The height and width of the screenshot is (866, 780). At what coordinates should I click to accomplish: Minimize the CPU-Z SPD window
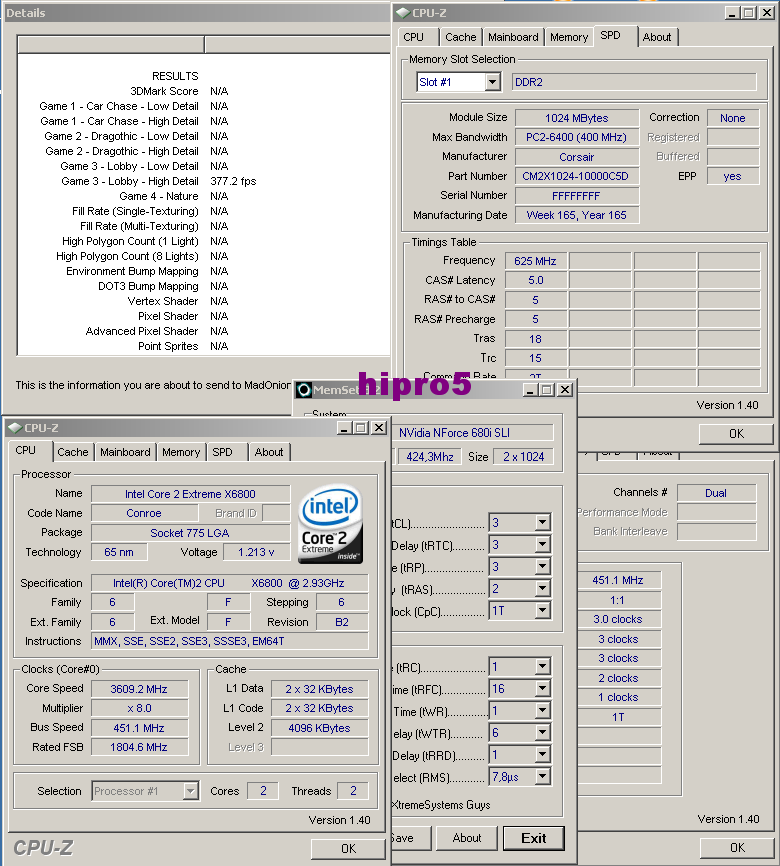tap(732, 13)
